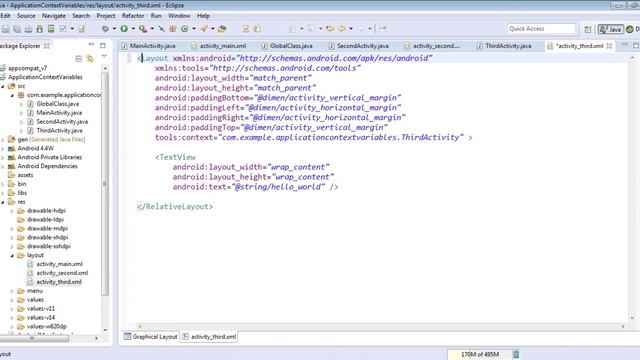Collapse the res folder
The height and width of the screenshot is (360, 640).
pyautogui.click(x=3, y=202)
